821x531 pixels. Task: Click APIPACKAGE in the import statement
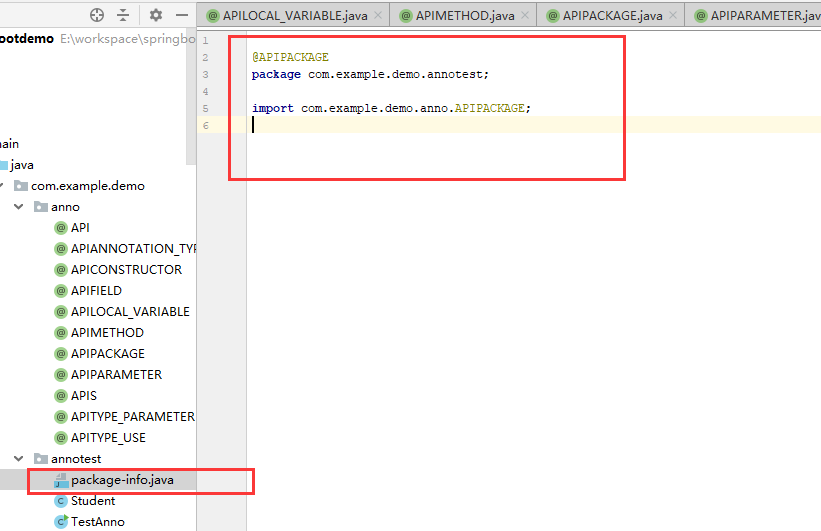[489, 108]
